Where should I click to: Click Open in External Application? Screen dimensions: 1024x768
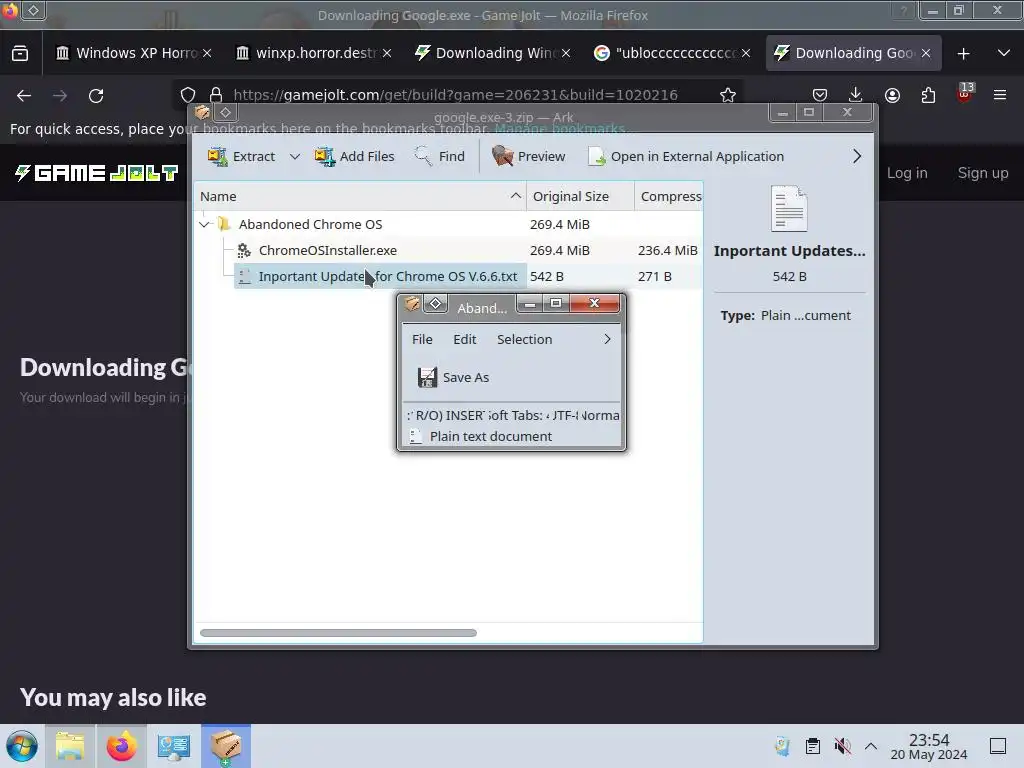[686, 157]
